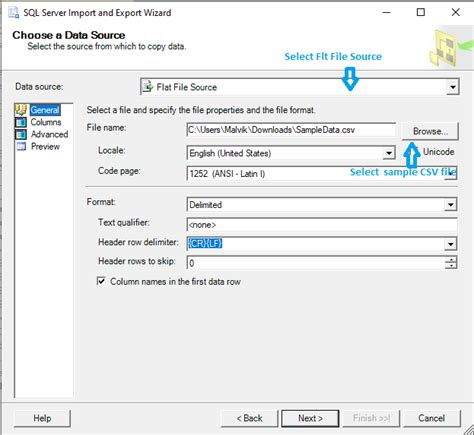This screenshot has width=474, height=435.
Task: Click the Columns page icon
Action: pos(21,122)
